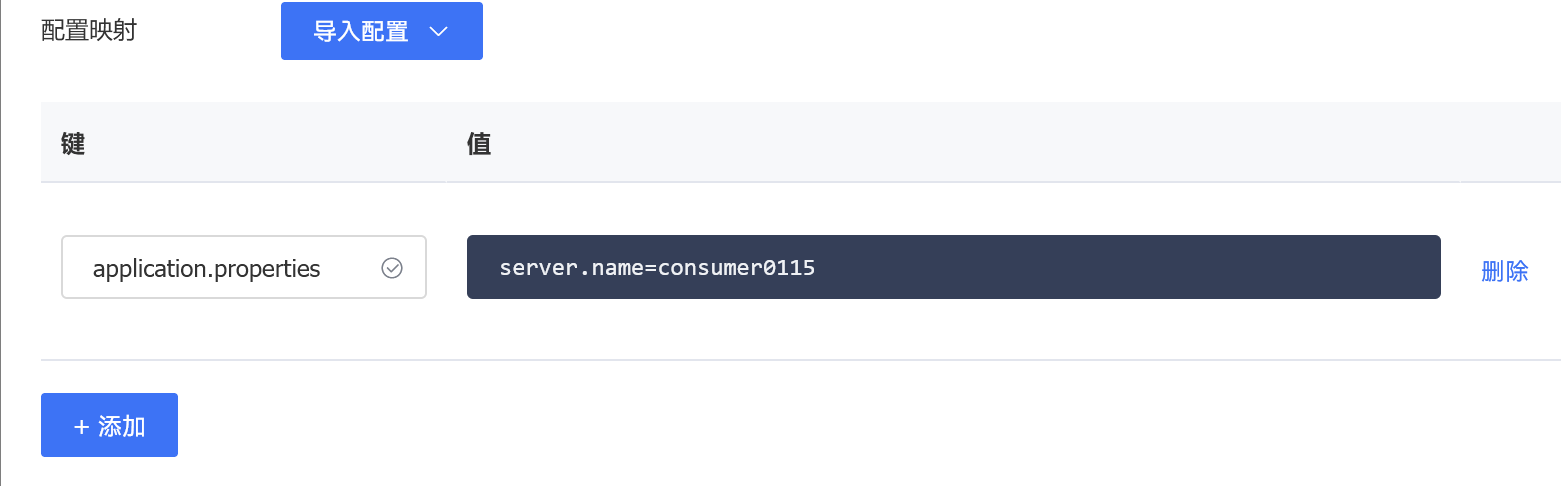The width and height of the screenshot is (1565, 486).
Task: Click the 配置映射 section label
Action: coord(89,31)
